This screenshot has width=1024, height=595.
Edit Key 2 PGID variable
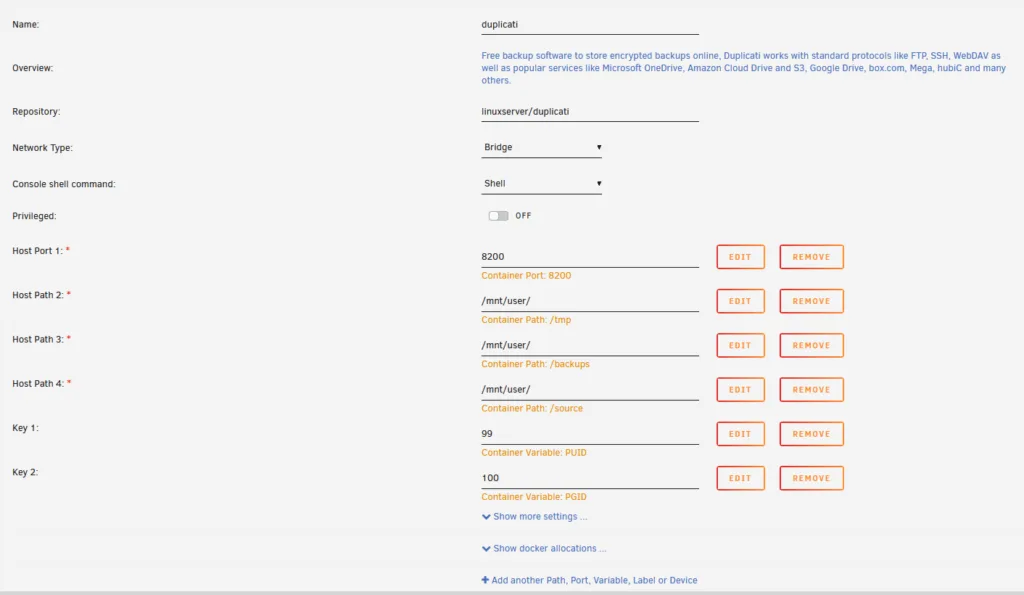pyautogui.click(x=740, y=479)
